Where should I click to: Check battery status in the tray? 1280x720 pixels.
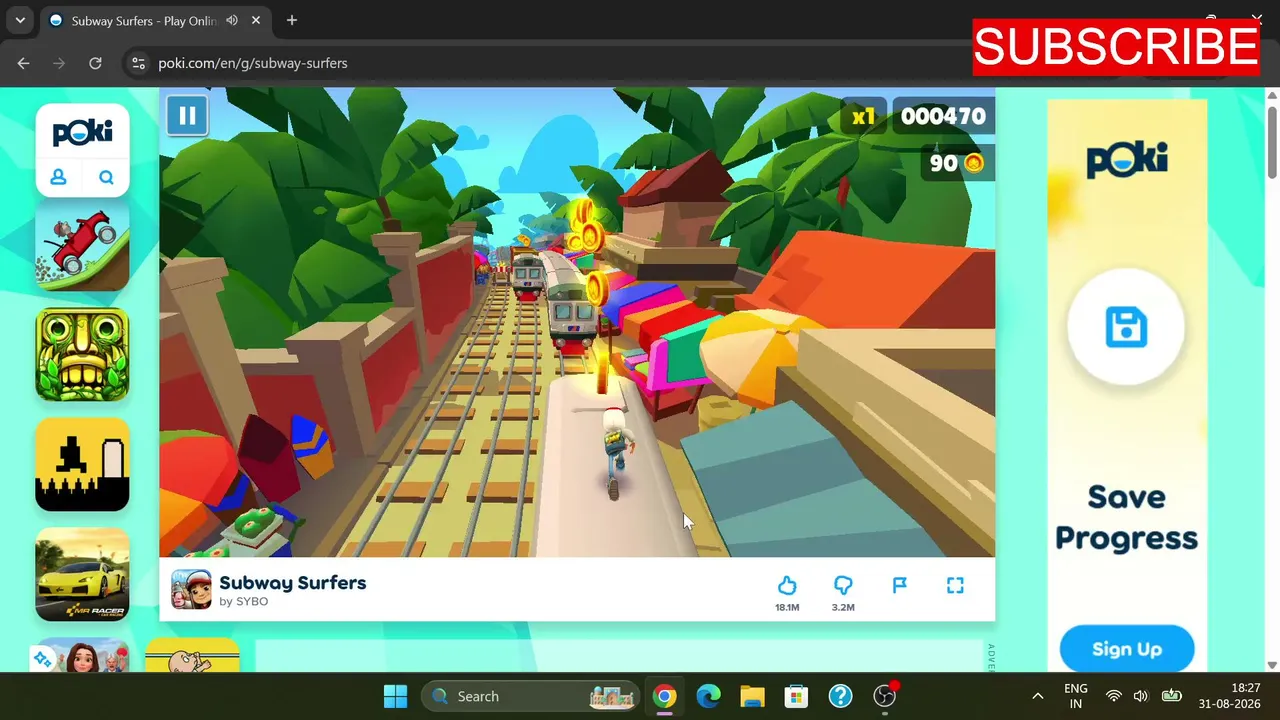point(1171,696)
